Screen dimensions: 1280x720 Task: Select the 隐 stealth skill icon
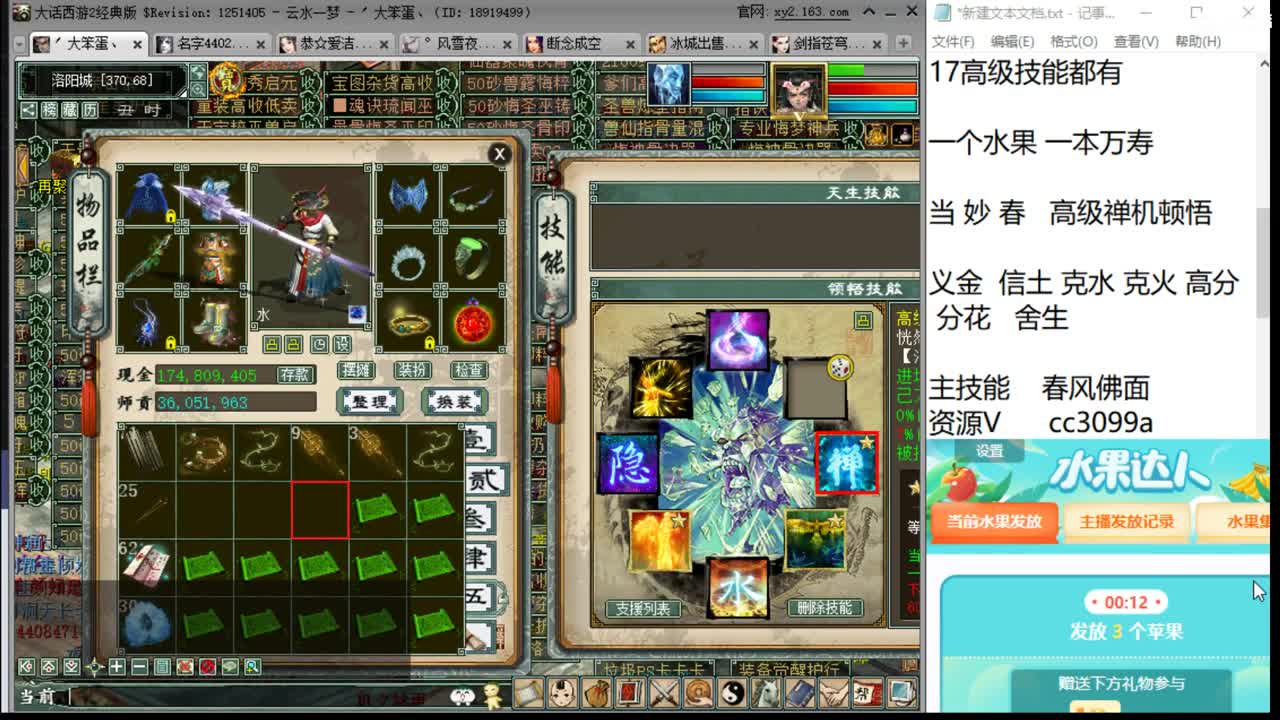(629, 464)
